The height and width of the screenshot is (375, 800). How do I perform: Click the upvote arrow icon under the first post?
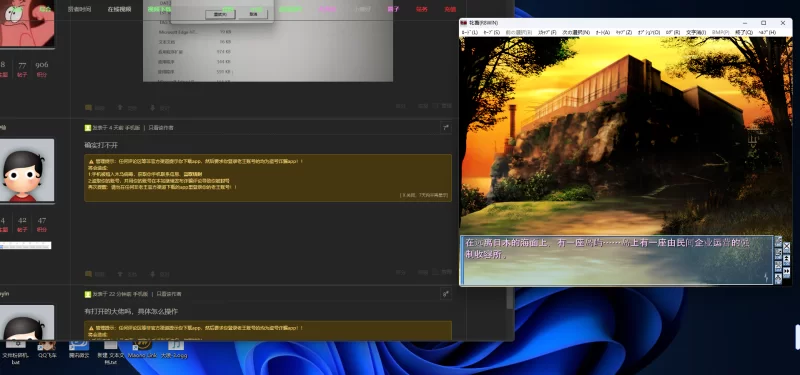[120, 108]
